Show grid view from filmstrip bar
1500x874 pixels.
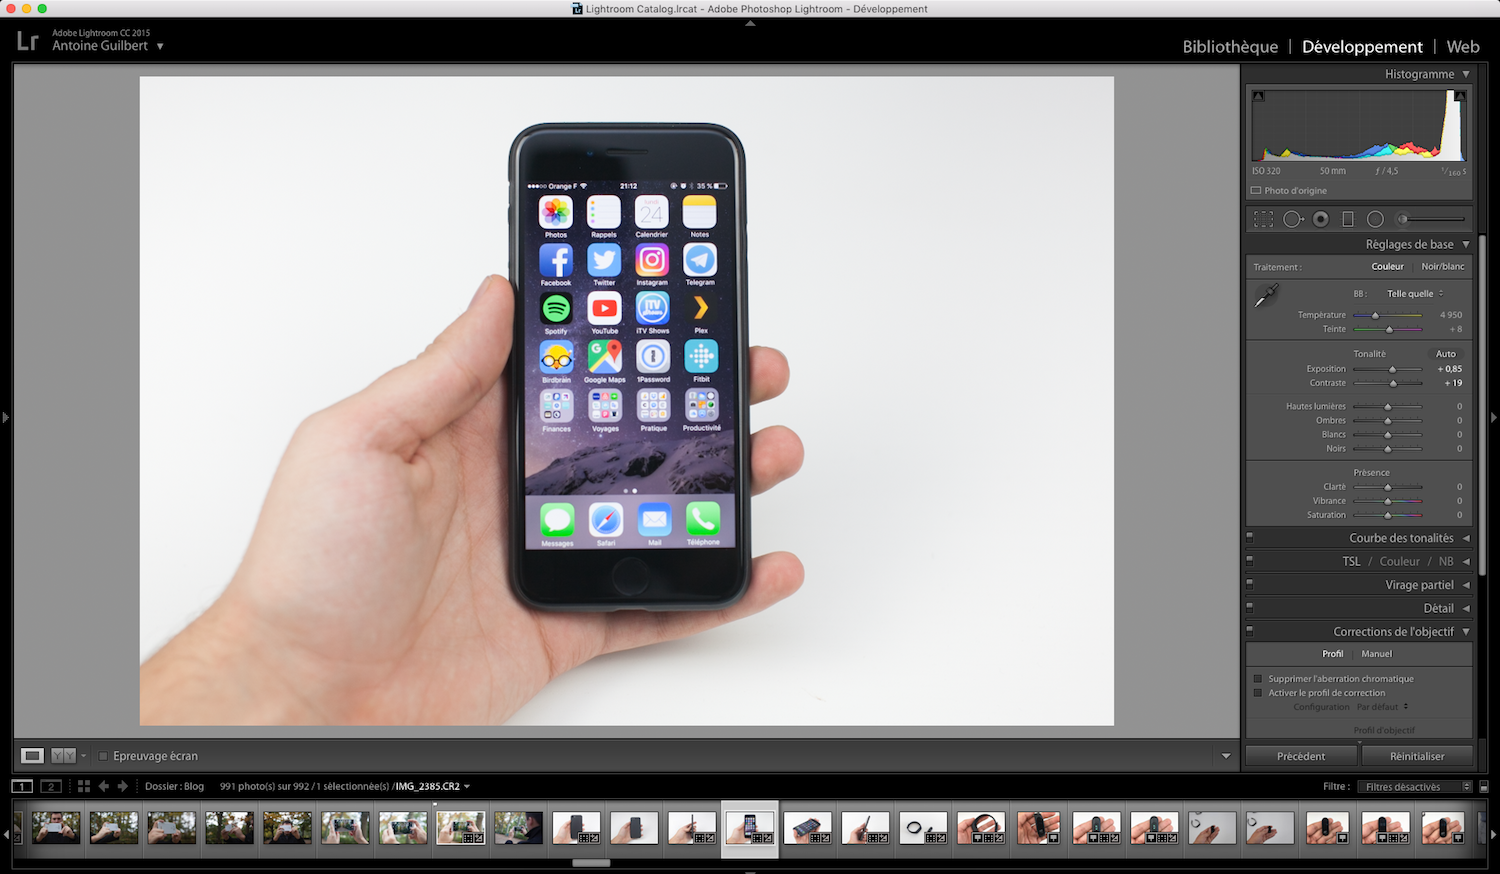pos(84,786)
